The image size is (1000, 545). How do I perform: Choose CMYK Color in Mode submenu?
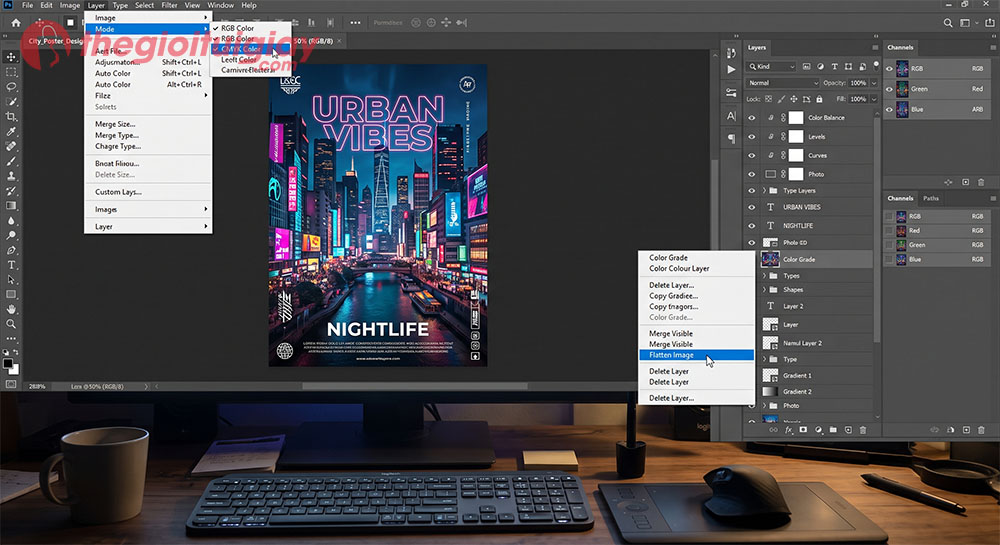(251, 48)
